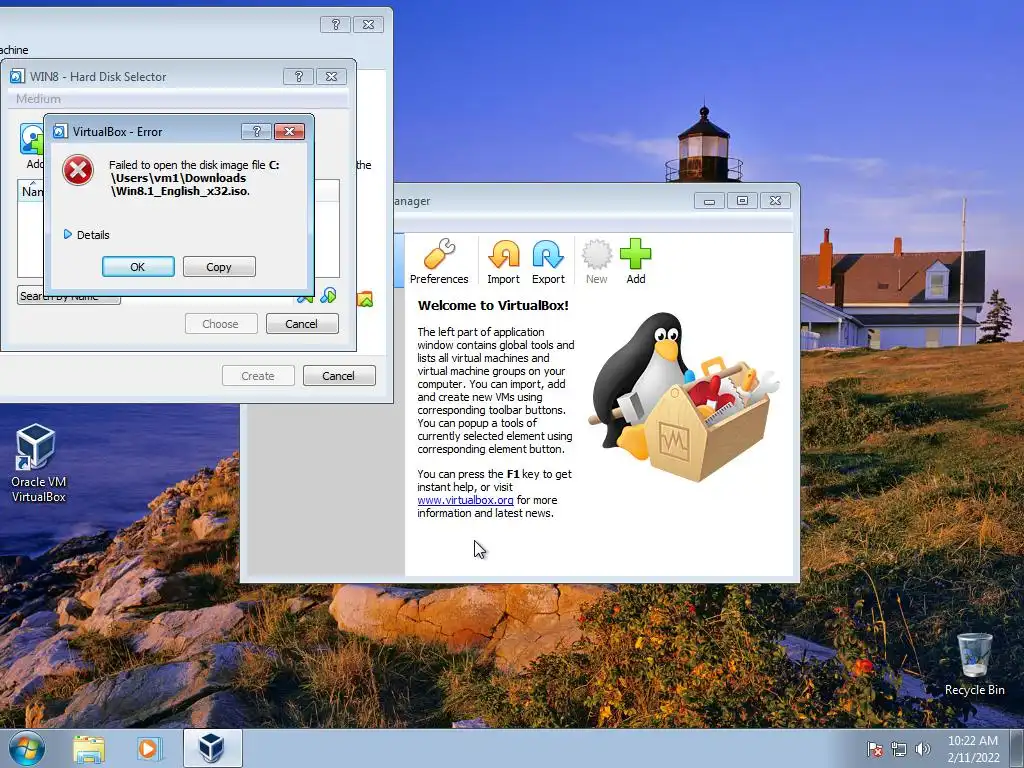Click the Create button in the wizard
This screenshot has width=1024, height=768.
click(x=258, y=376)
